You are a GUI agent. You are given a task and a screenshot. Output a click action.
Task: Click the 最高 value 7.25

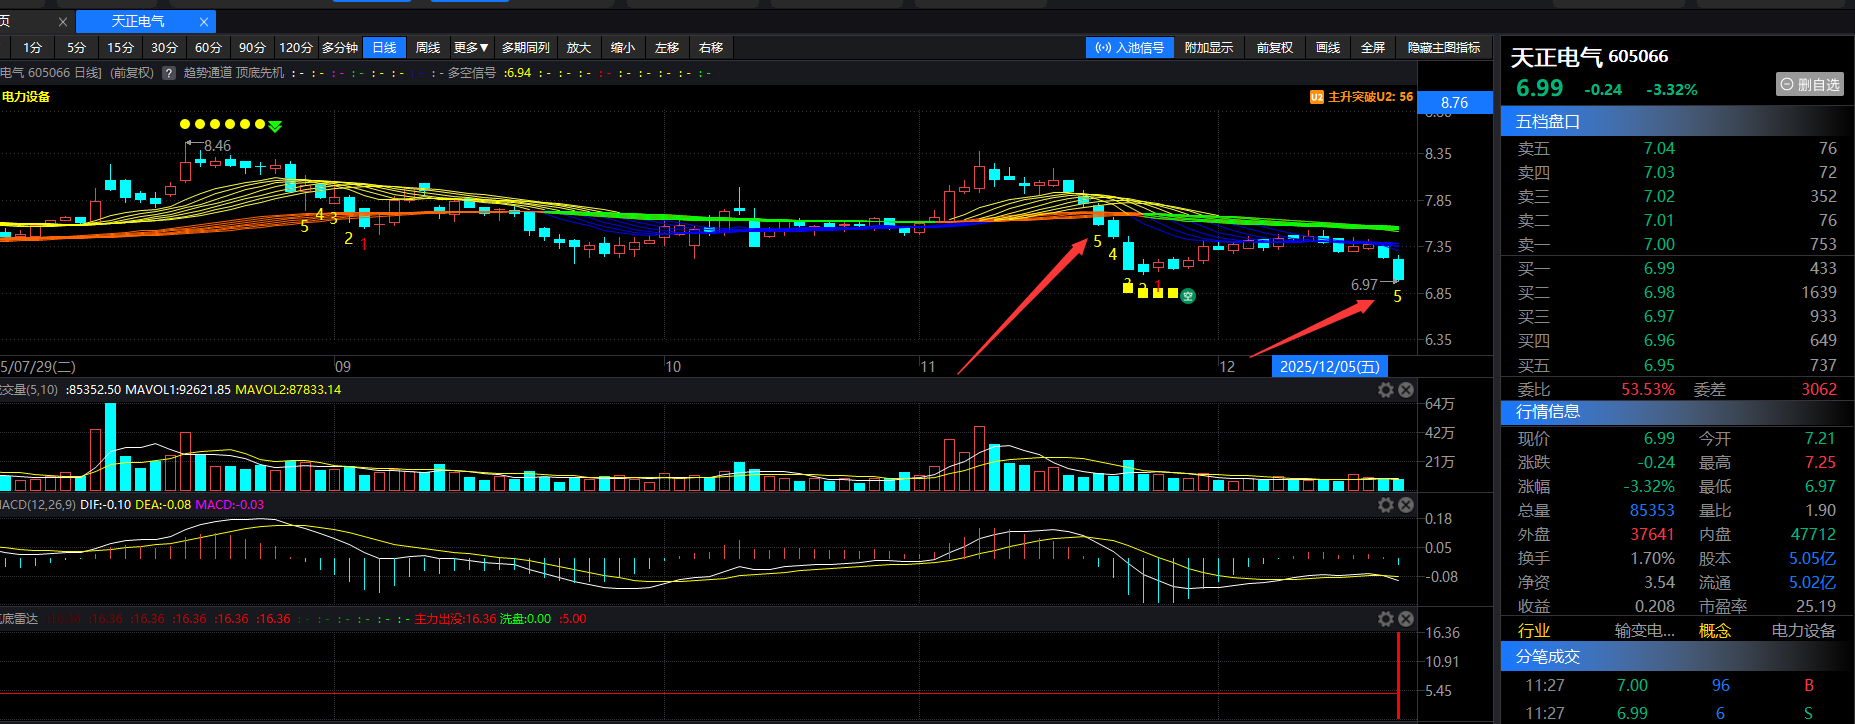(x=1820, y=462)
